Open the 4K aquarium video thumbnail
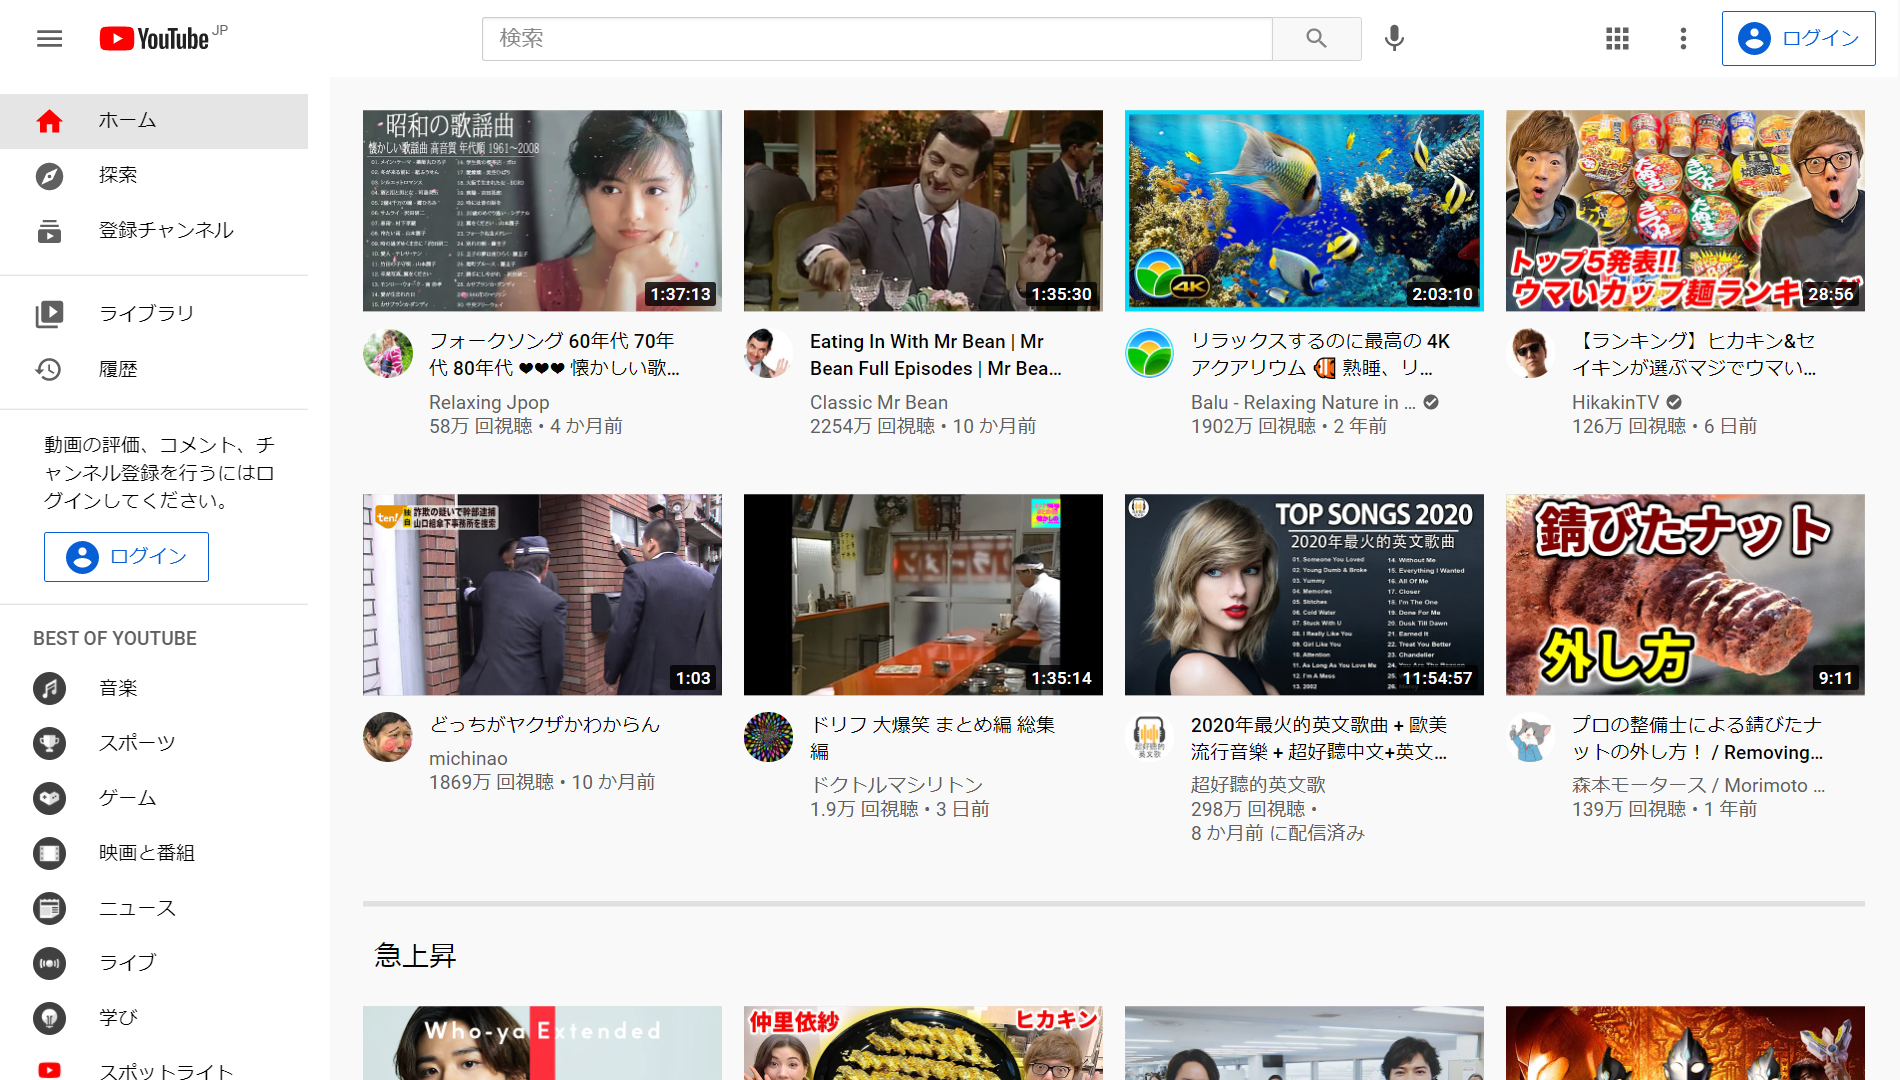Viewport: 1900px width, 1080px height. coord(1304,210)
